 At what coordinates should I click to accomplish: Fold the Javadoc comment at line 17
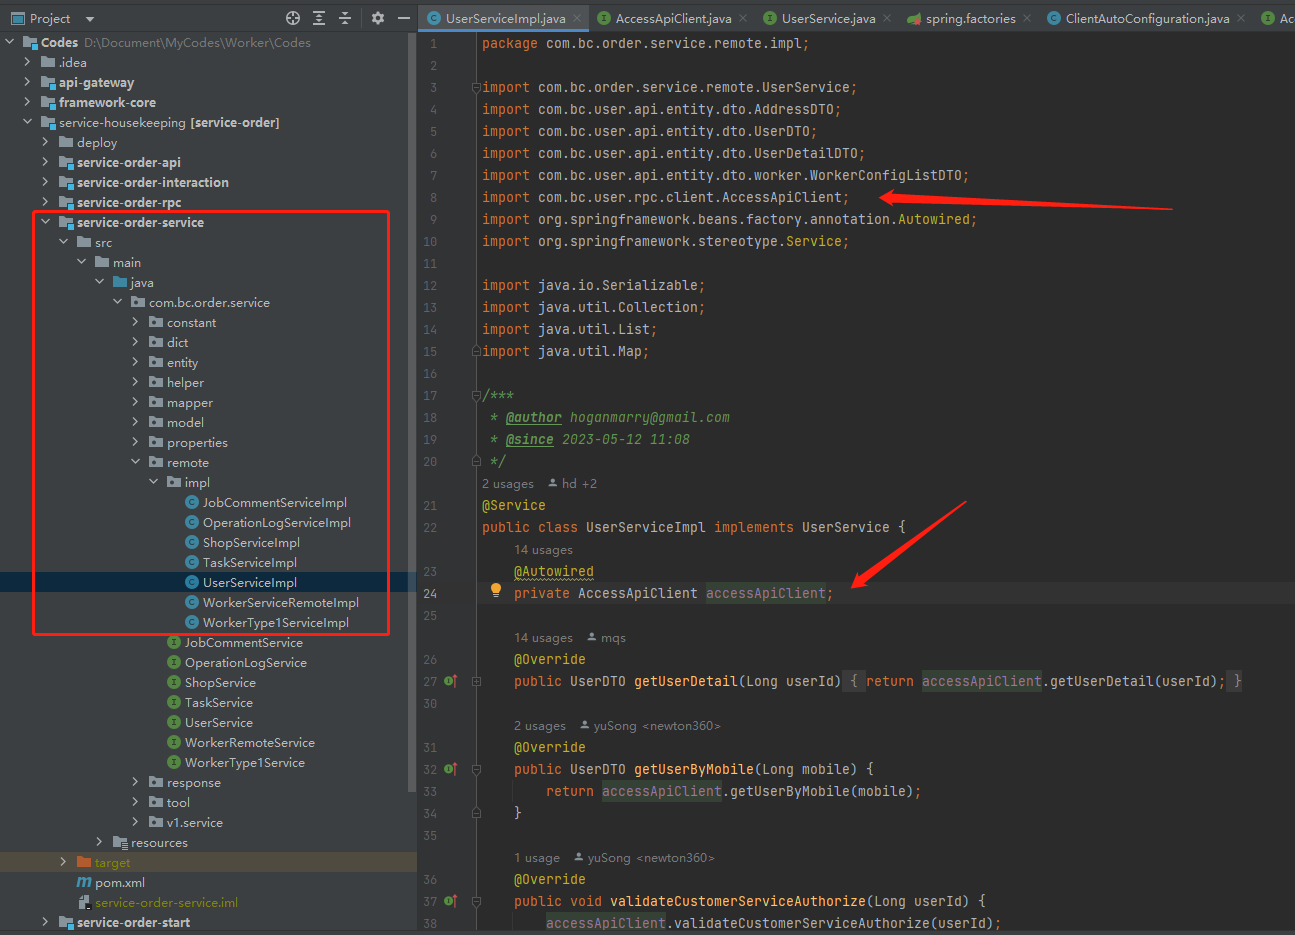[x=476, y=395]
